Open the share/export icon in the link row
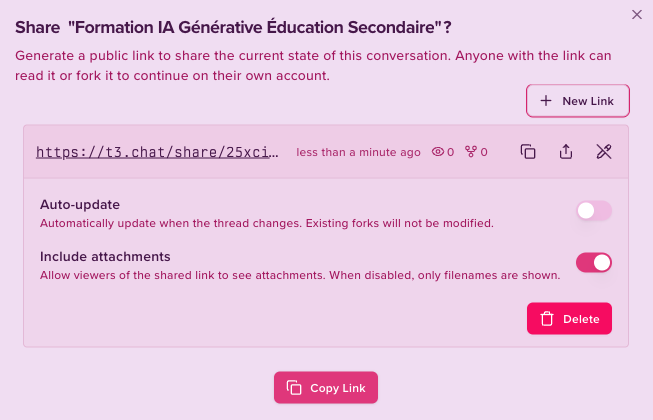 (566, 152)
